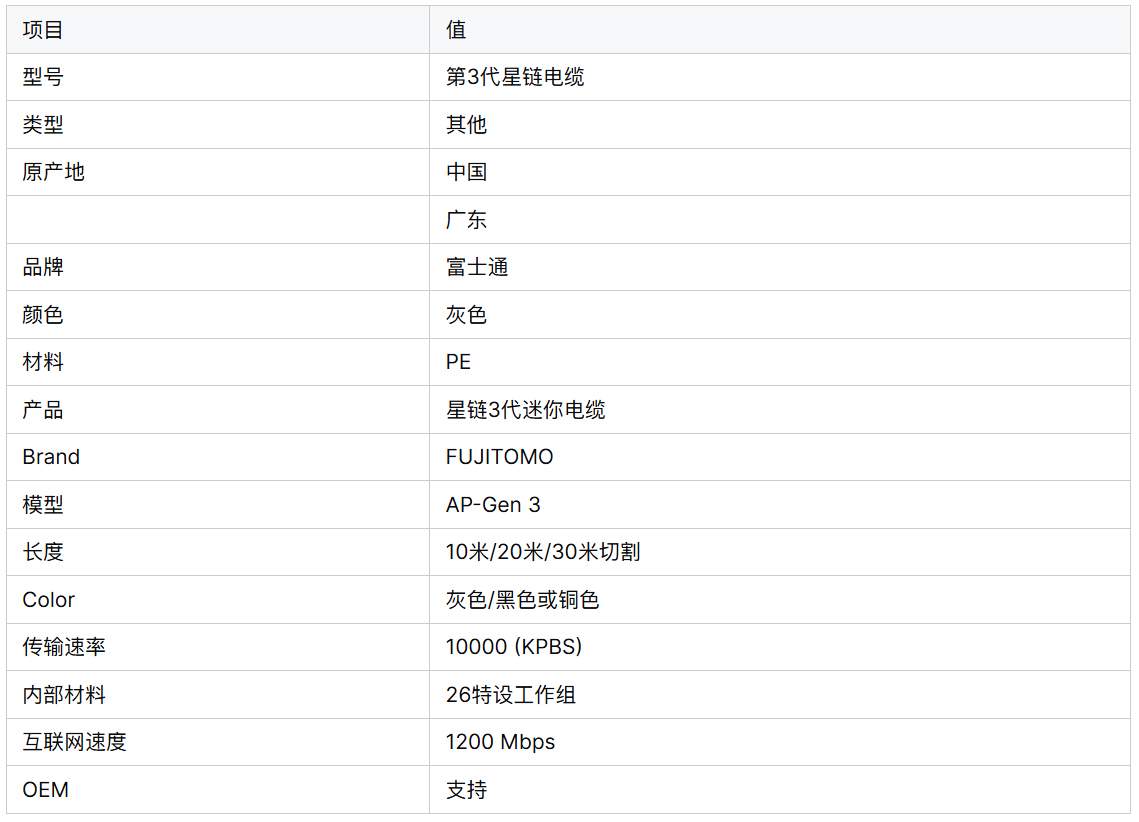Click the 内部材料 row label
1139x822 pixels.
64,695
